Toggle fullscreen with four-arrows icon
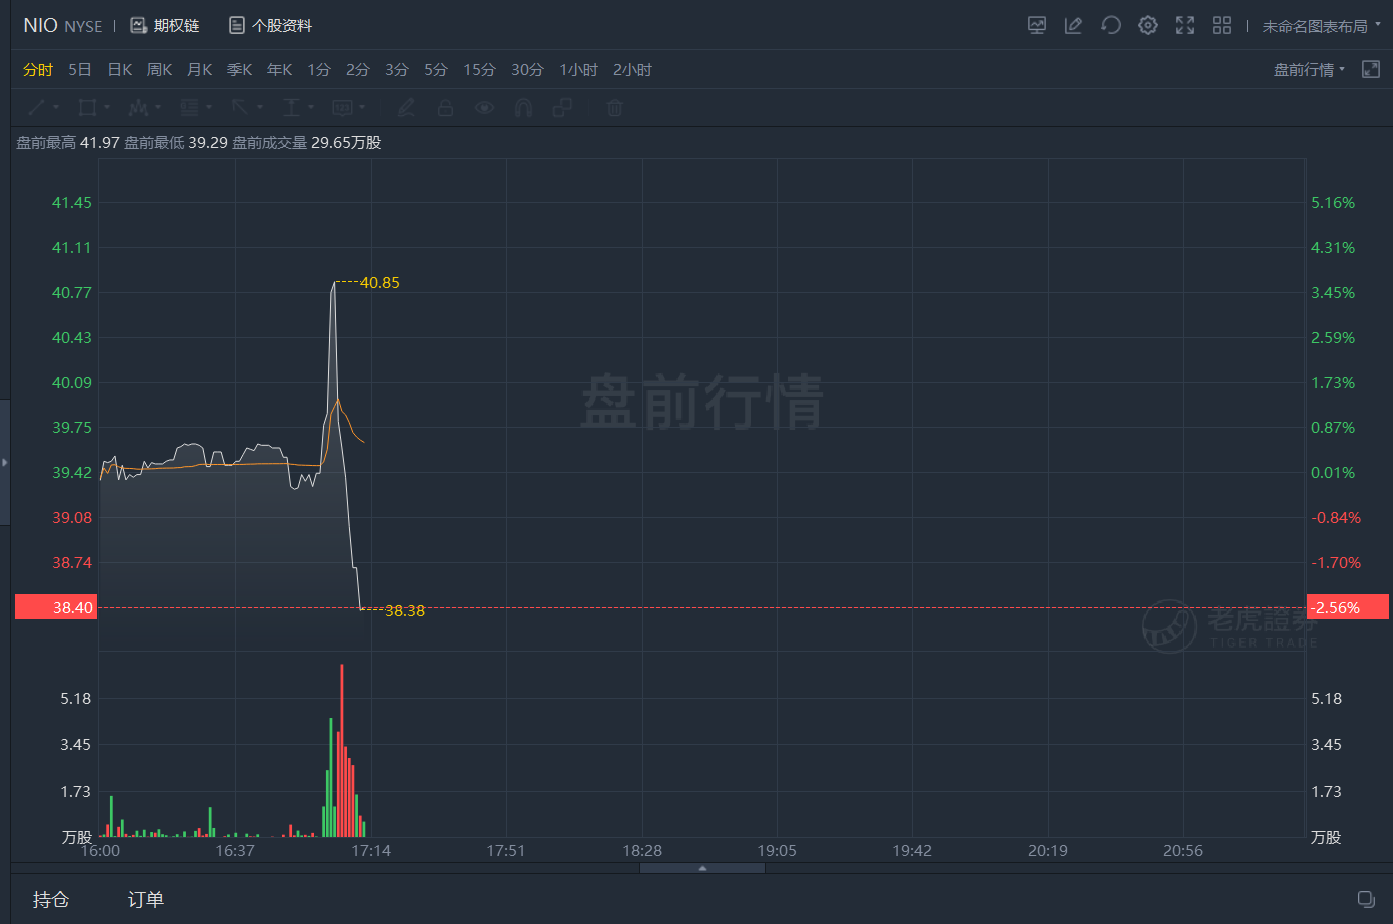The width and height of the screenshot is (1393, 924). point(1185,26)
